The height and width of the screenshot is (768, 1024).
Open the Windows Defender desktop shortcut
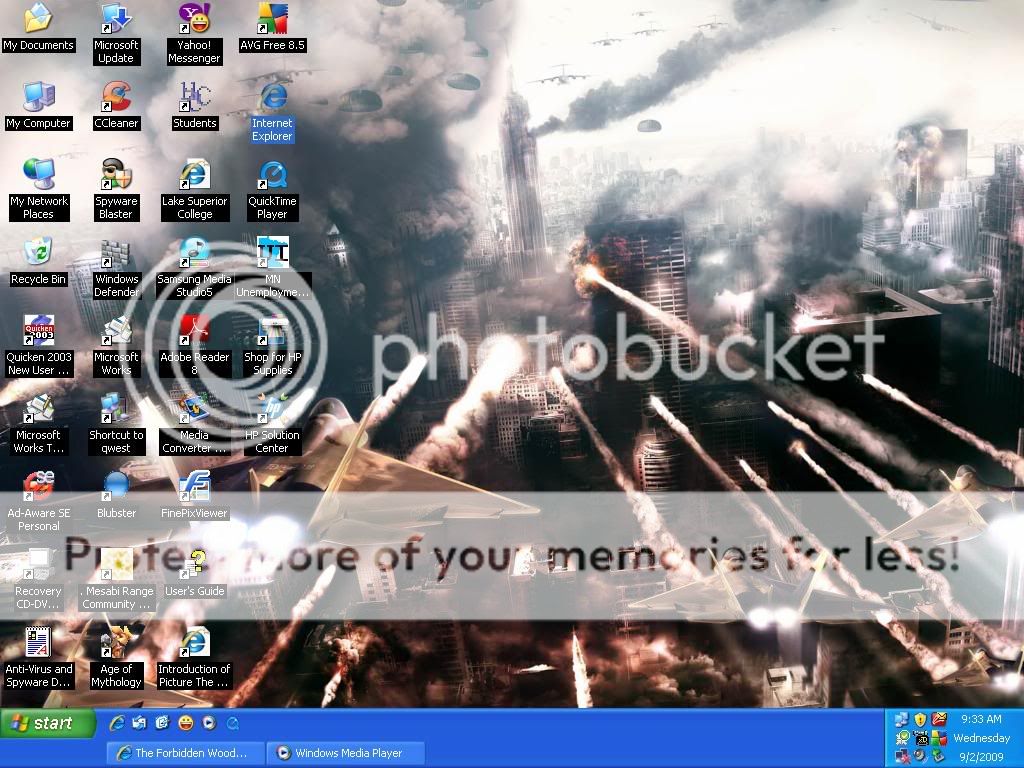[116, 268]
